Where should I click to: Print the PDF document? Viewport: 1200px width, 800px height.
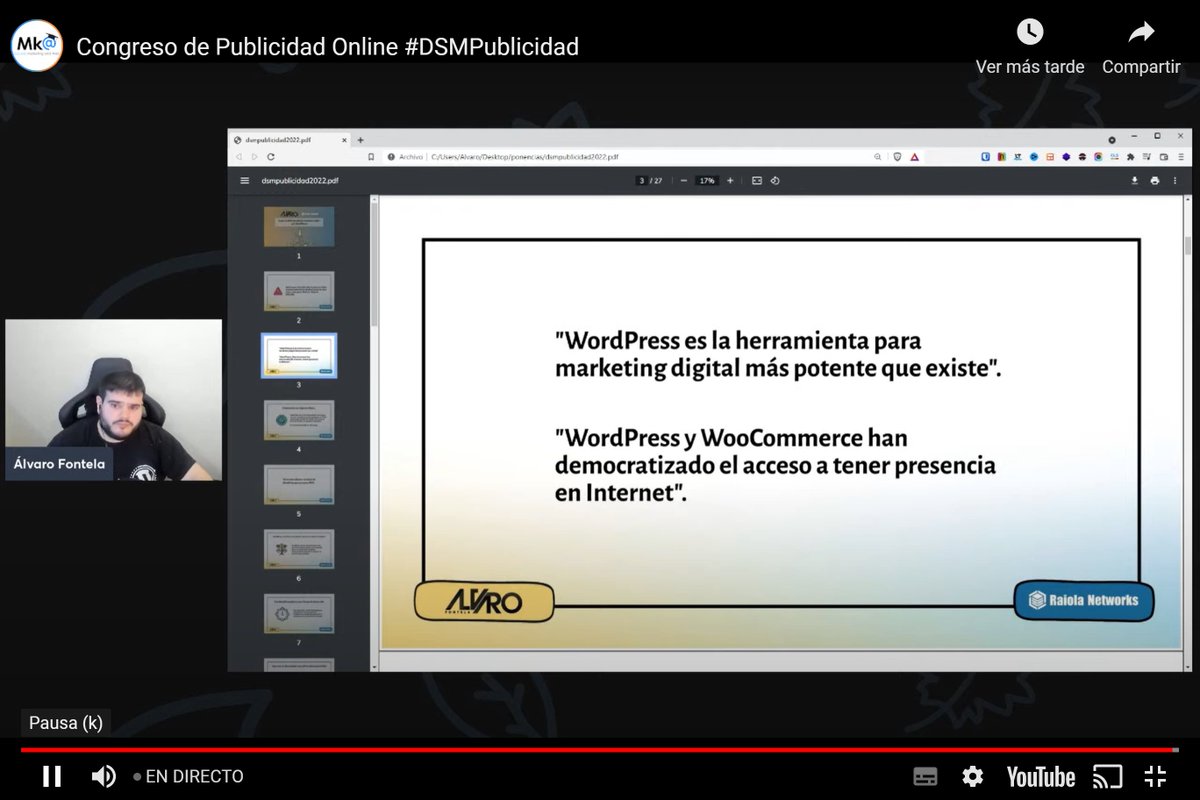point(1155,181)
